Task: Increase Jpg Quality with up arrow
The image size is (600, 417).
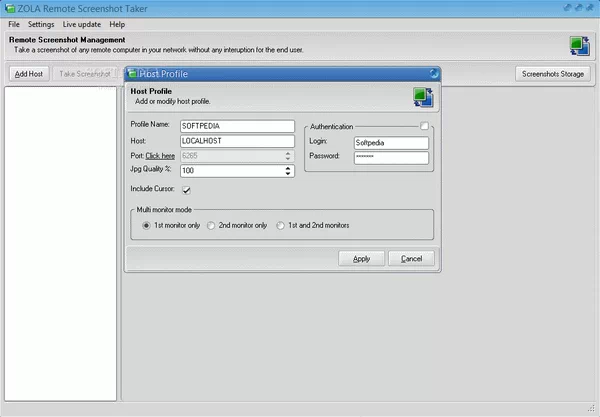Action: (288, 168)
